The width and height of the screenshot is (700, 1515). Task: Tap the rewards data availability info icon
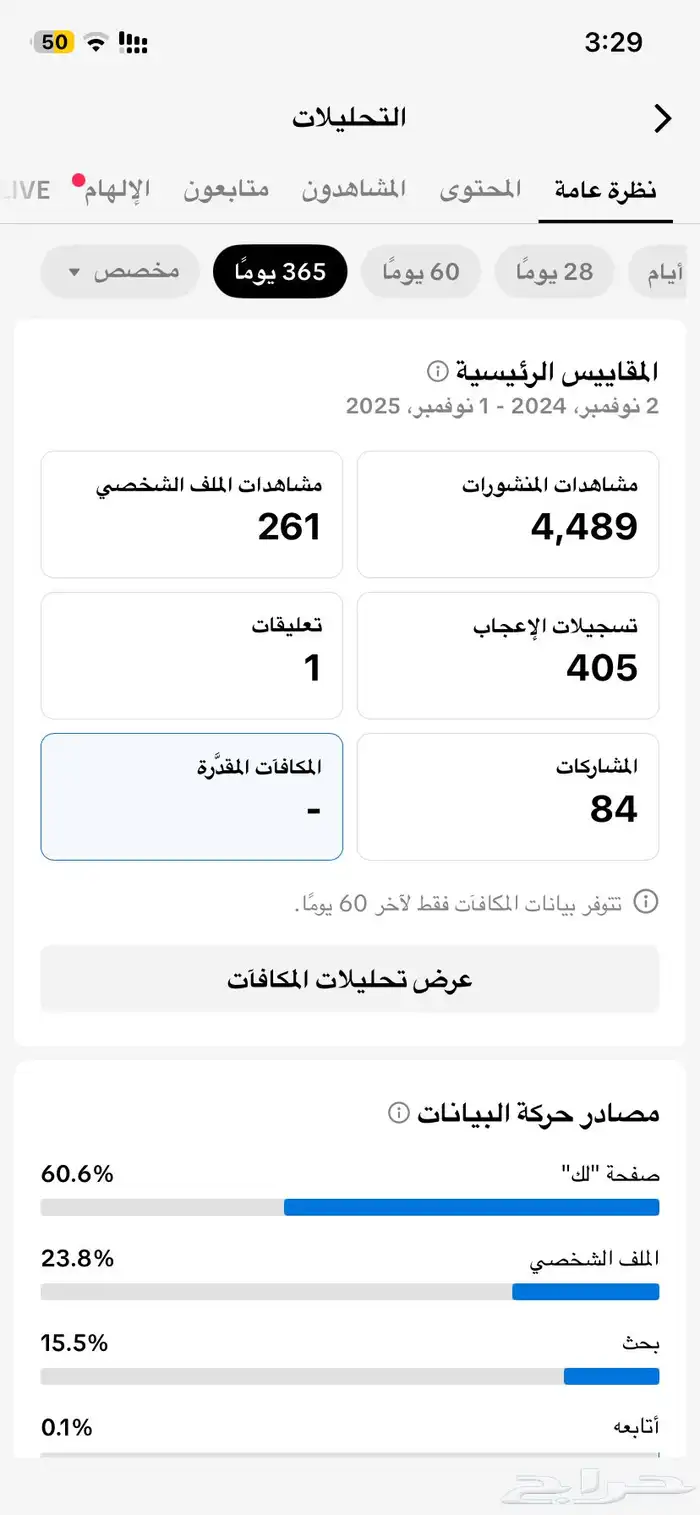[x=648, y=902]
